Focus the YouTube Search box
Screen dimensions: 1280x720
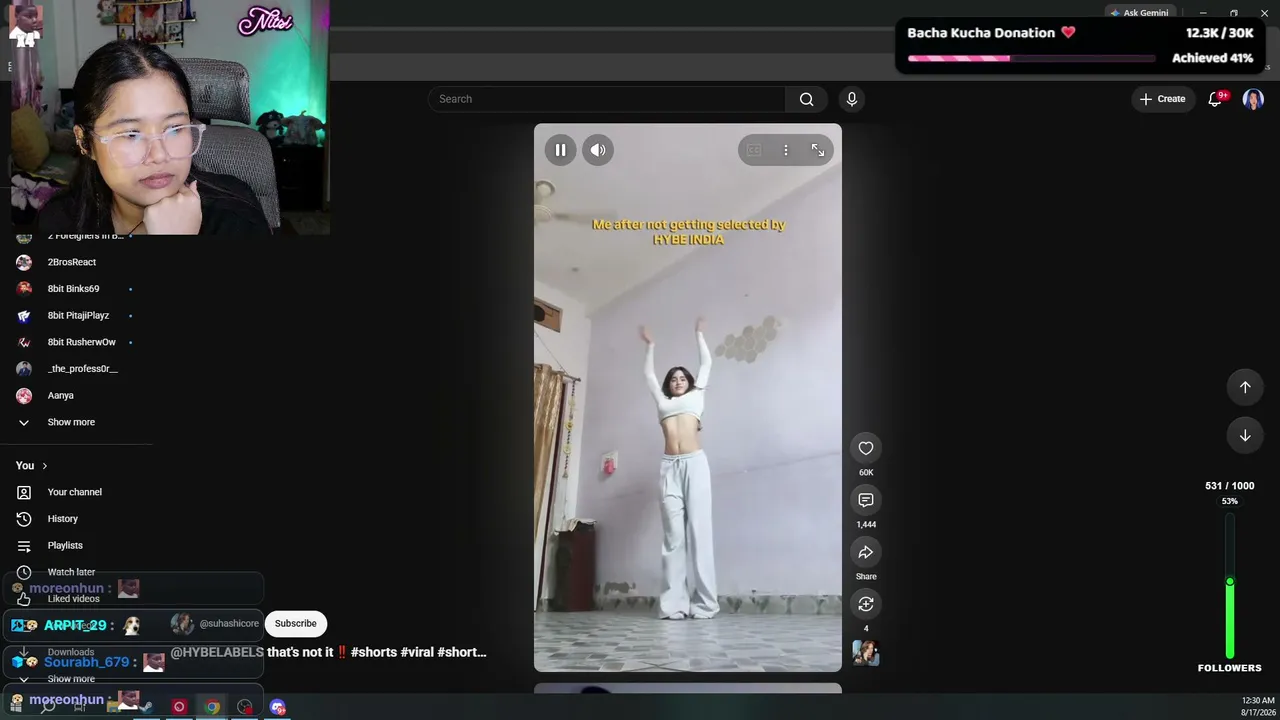(x=608, y=99)
